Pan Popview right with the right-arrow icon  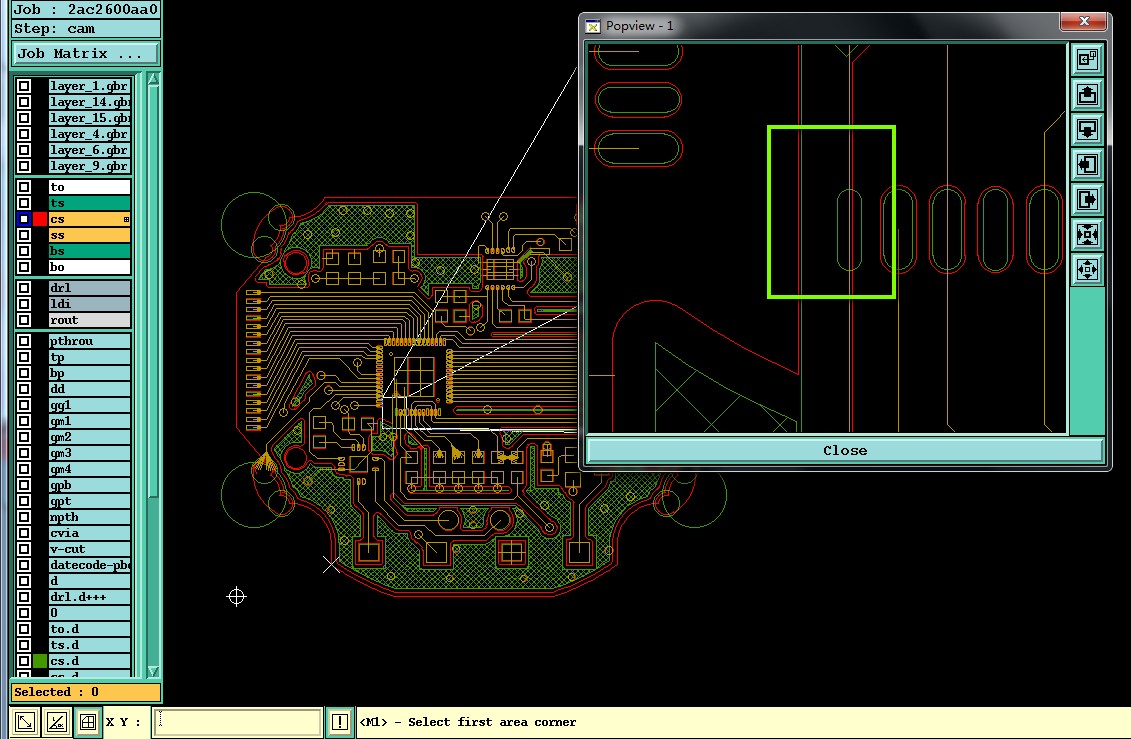[x=1087, y=200]
